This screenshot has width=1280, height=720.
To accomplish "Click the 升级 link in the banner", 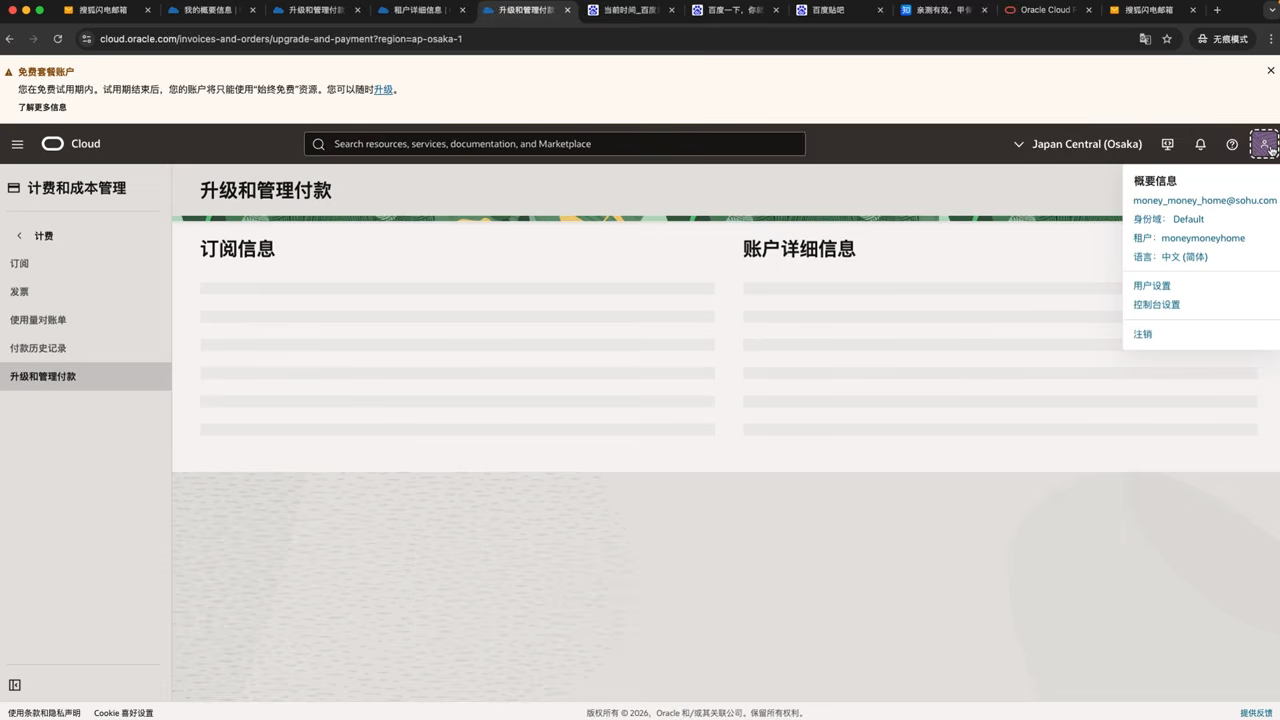I will click(383, 89).
